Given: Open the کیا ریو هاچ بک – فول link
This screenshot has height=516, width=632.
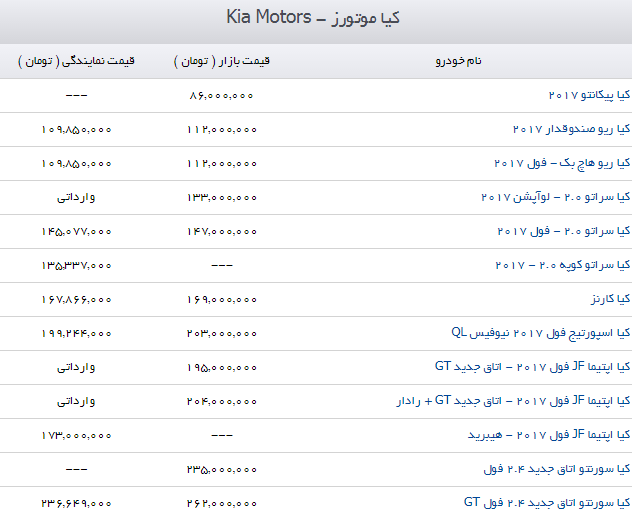Looking at the screenshot, I should coord(562,163).
